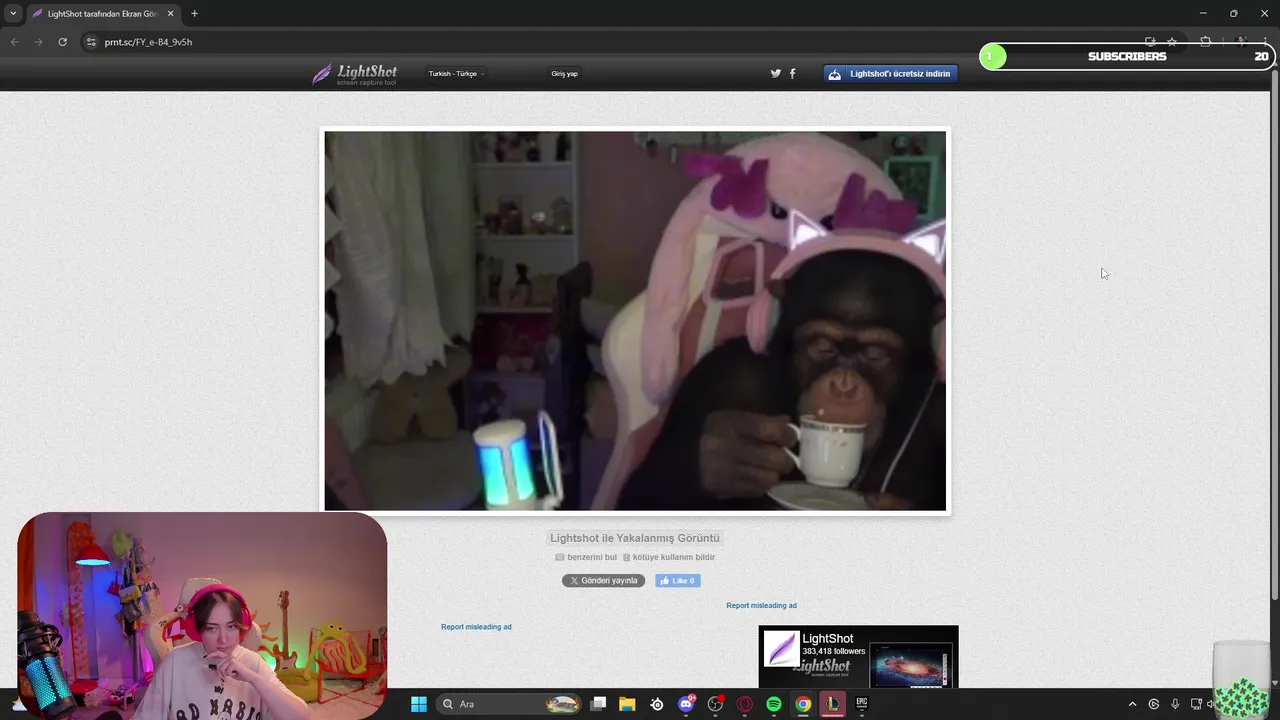
Task: Click Lightshot'ı ücretsiz indirin download button
Action: (890, 73)
